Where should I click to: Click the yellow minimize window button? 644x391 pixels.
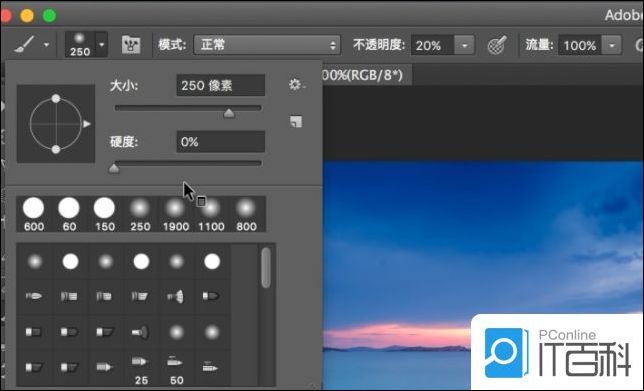[27, 16]
